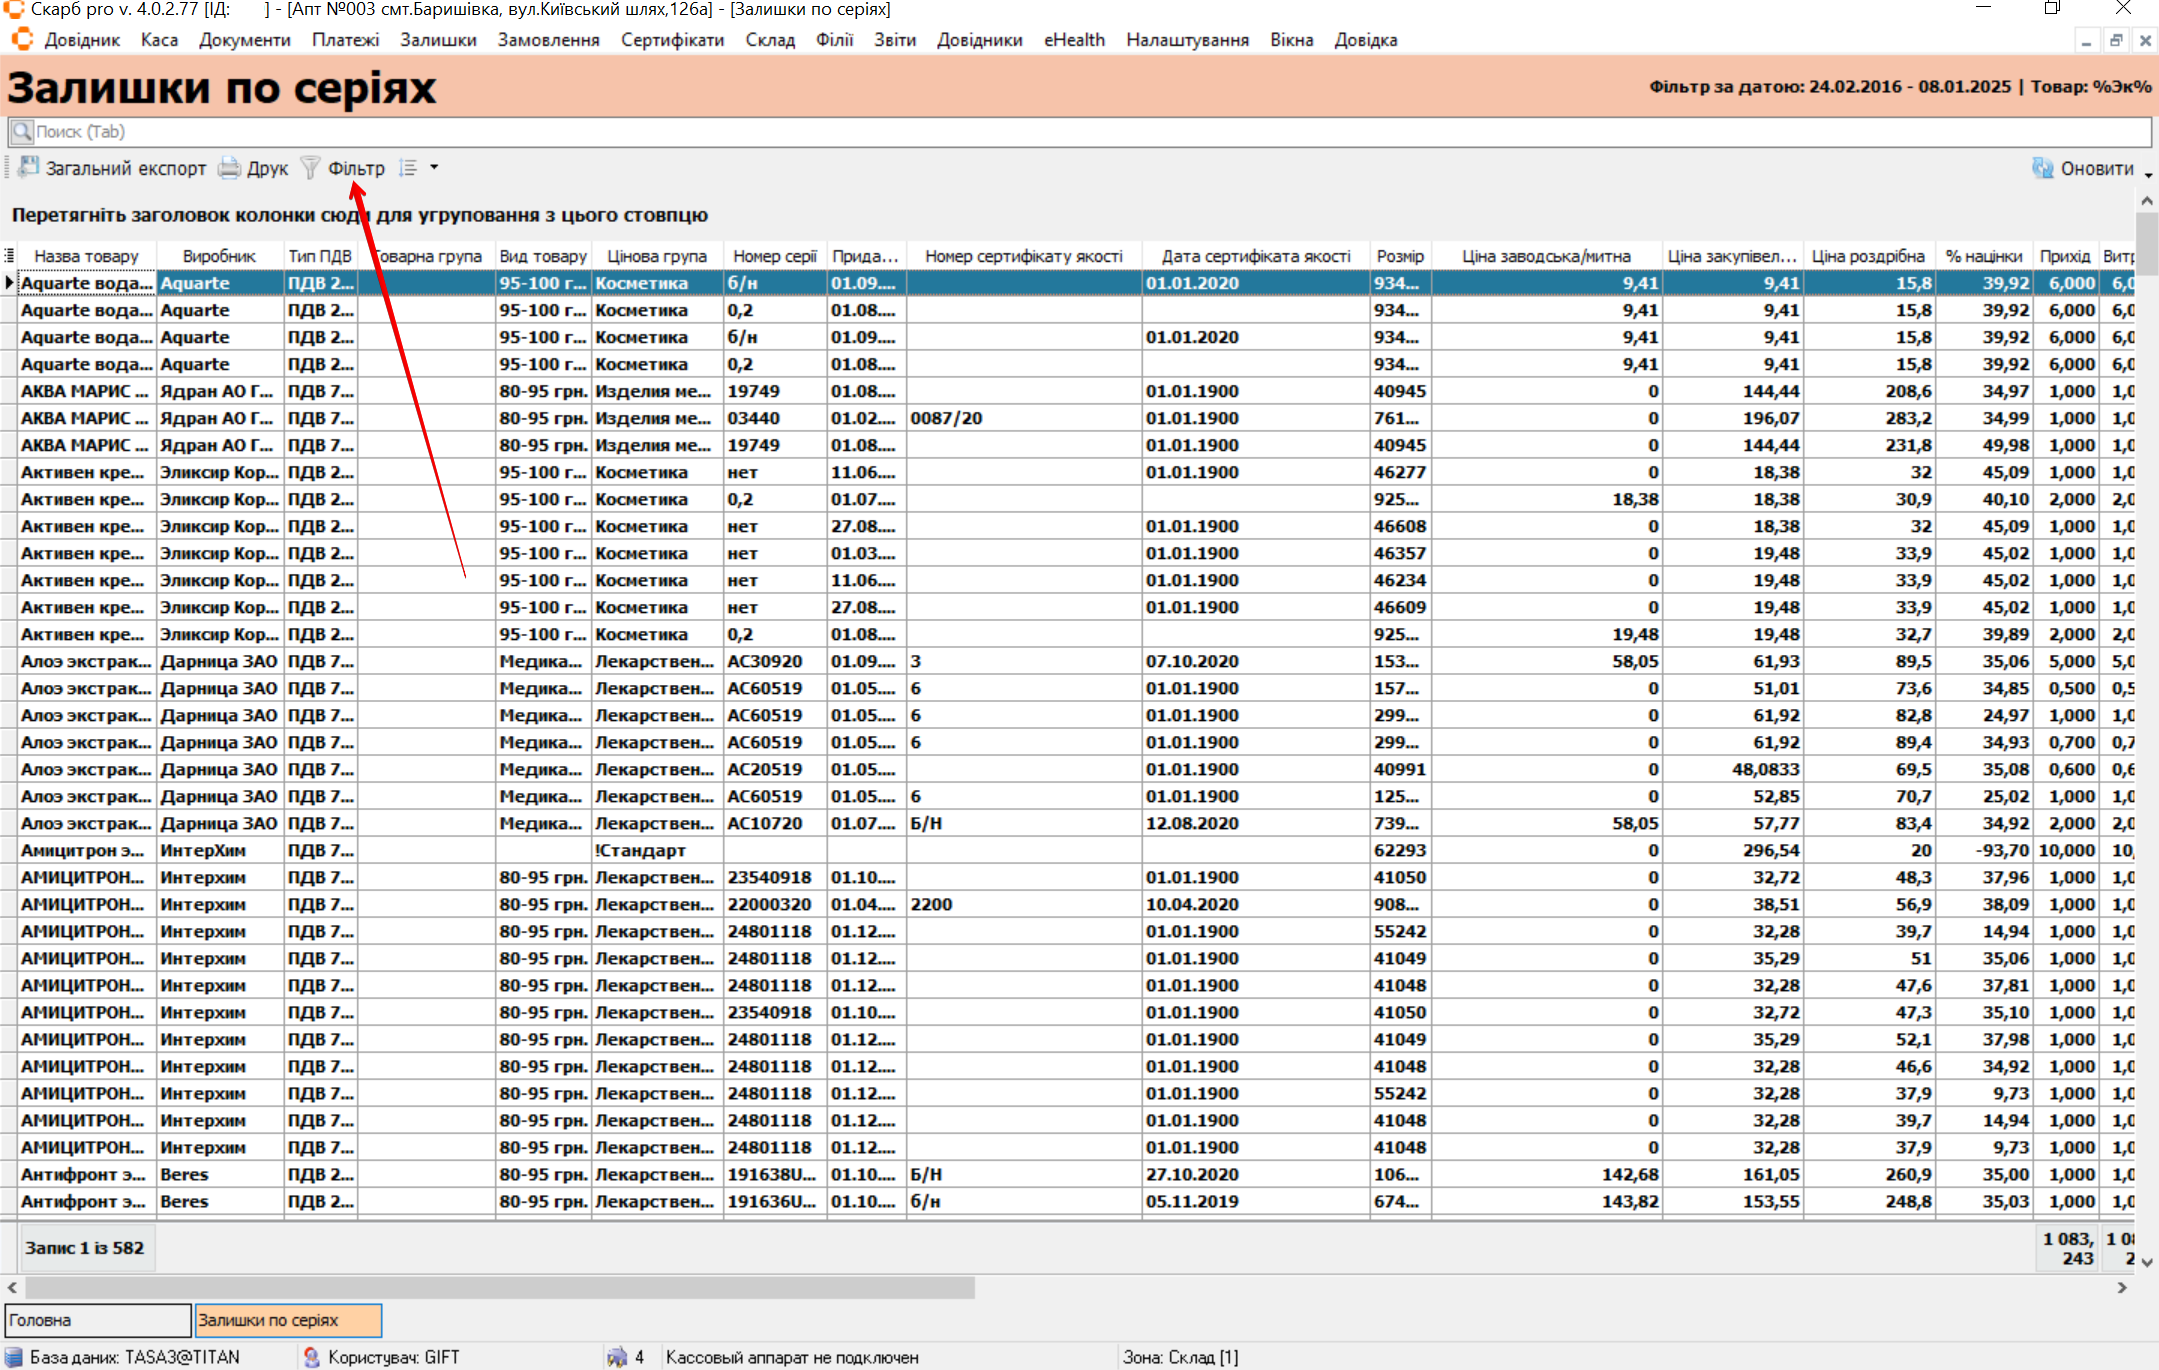Click the Оновити refresh icon
Image resolution: width=2159 pixels, height=1370 pixels.
[2042, 168]
